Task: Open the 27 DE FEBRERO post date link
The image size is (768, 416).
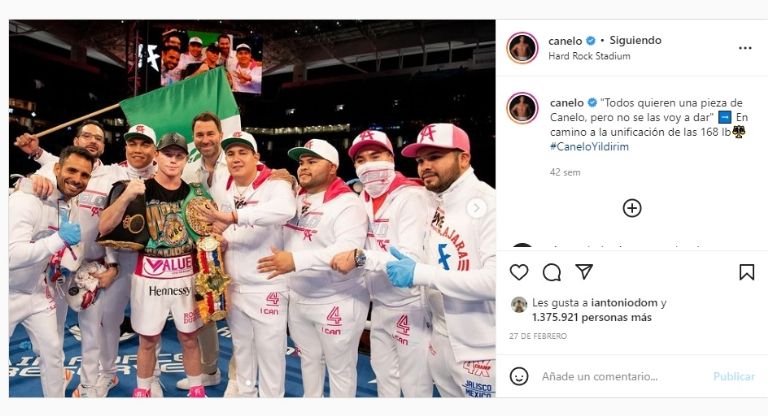Action: (x=538, y=336)
